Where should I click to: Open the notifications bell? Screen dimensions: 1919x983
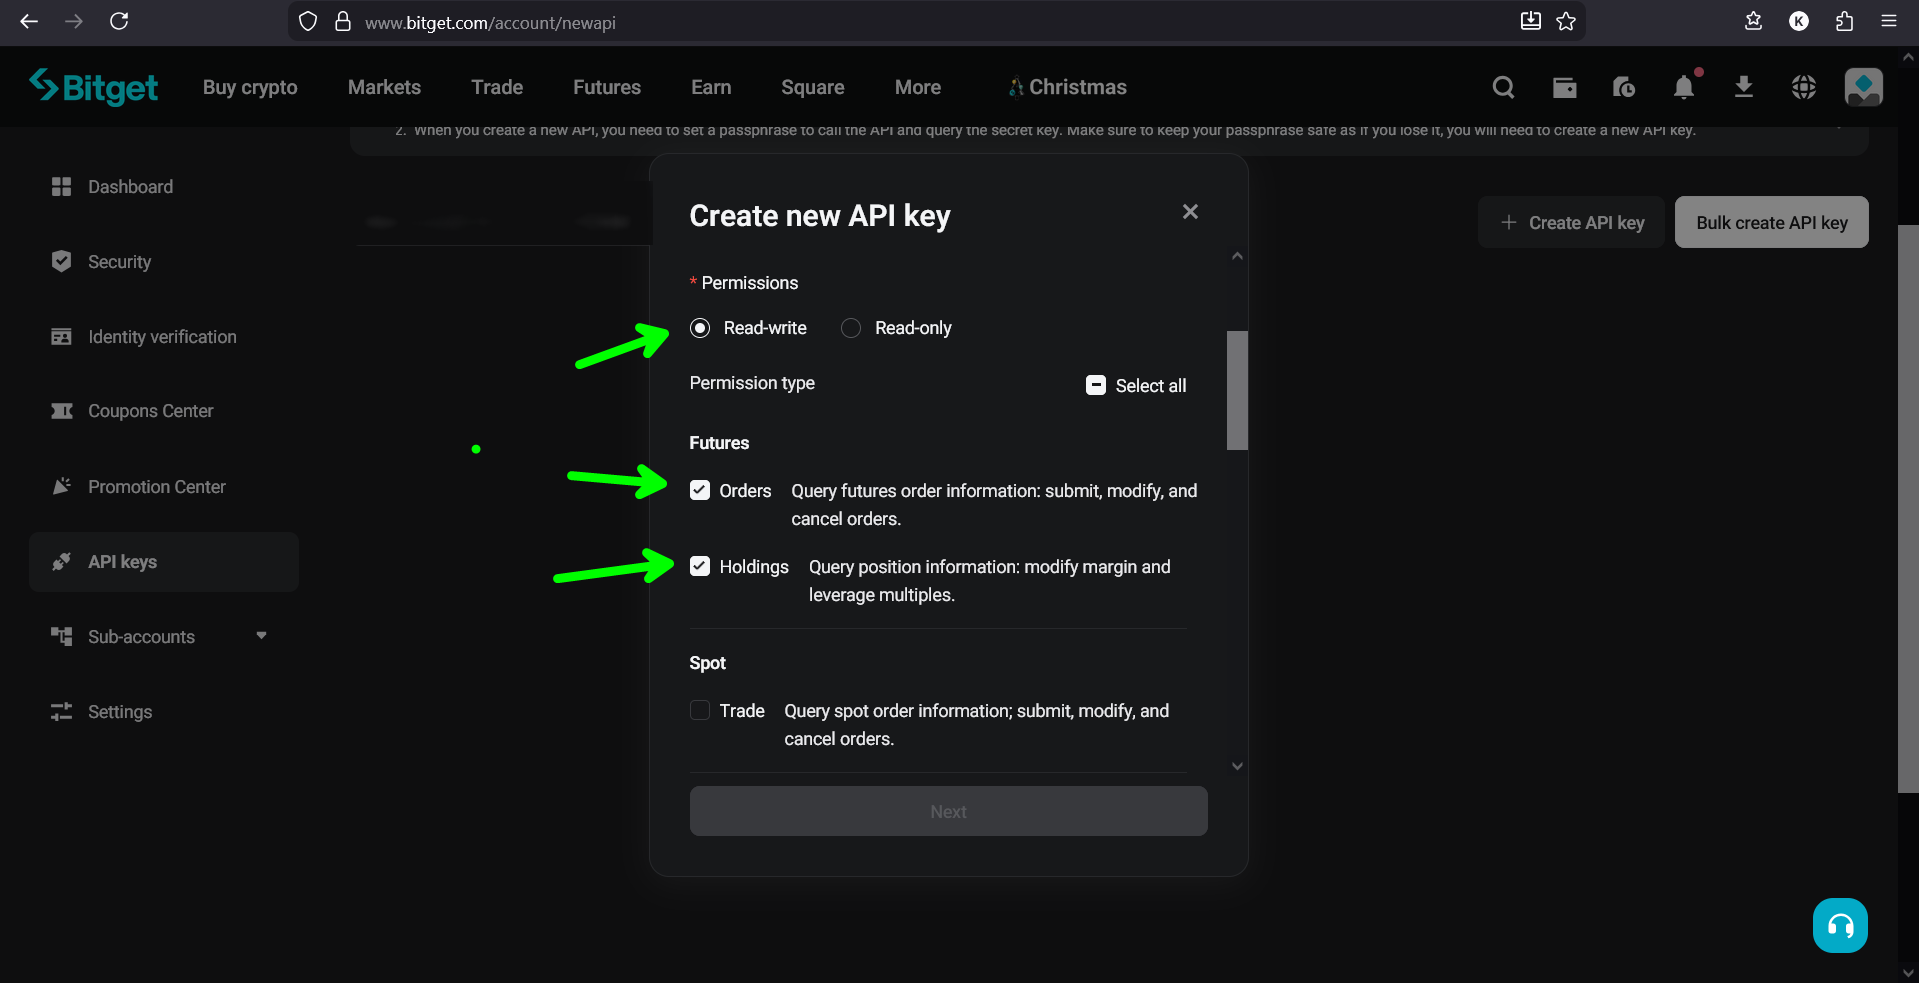(x=1685, y=87)
